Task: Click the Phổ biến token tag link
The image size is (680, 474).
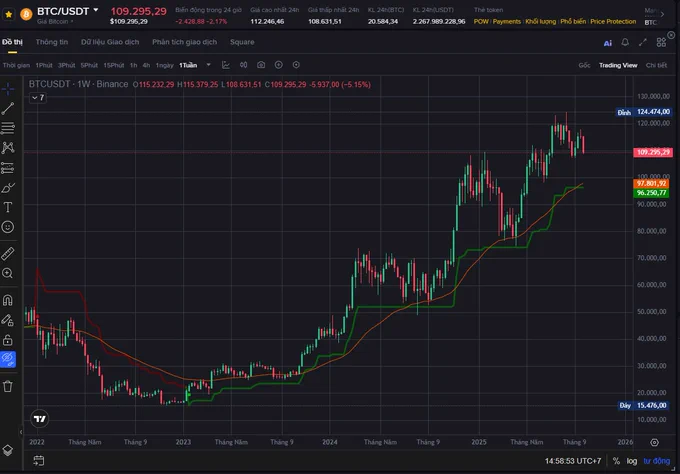Action: pyautogui.click(x=573, y=21)
